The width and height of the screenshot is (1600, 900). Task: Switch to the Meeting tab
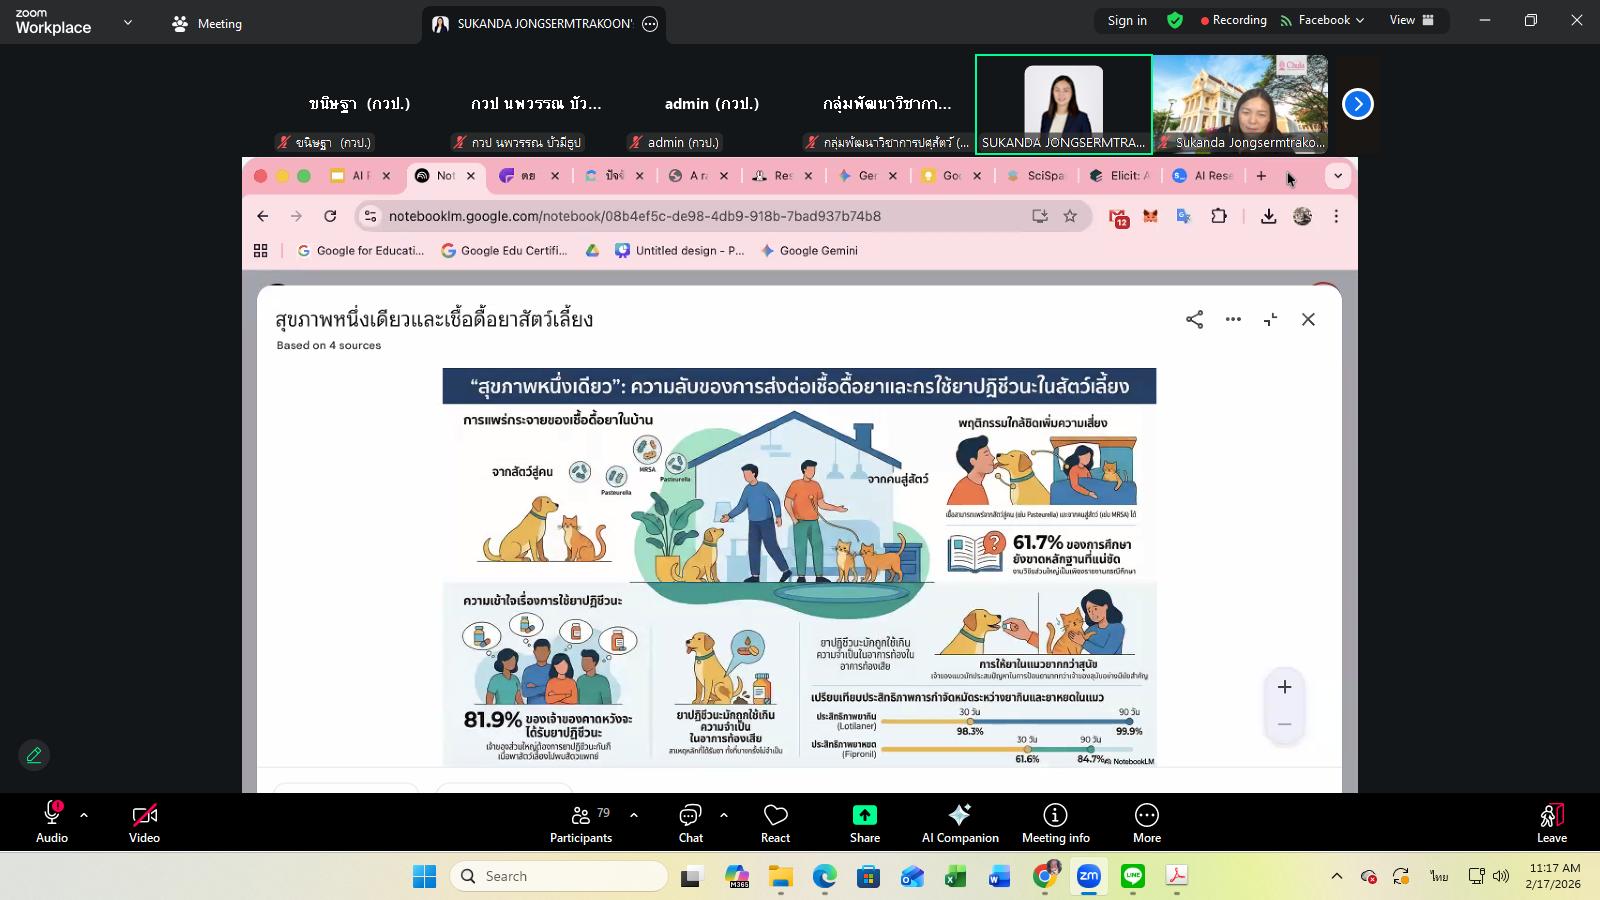(207, 23)
